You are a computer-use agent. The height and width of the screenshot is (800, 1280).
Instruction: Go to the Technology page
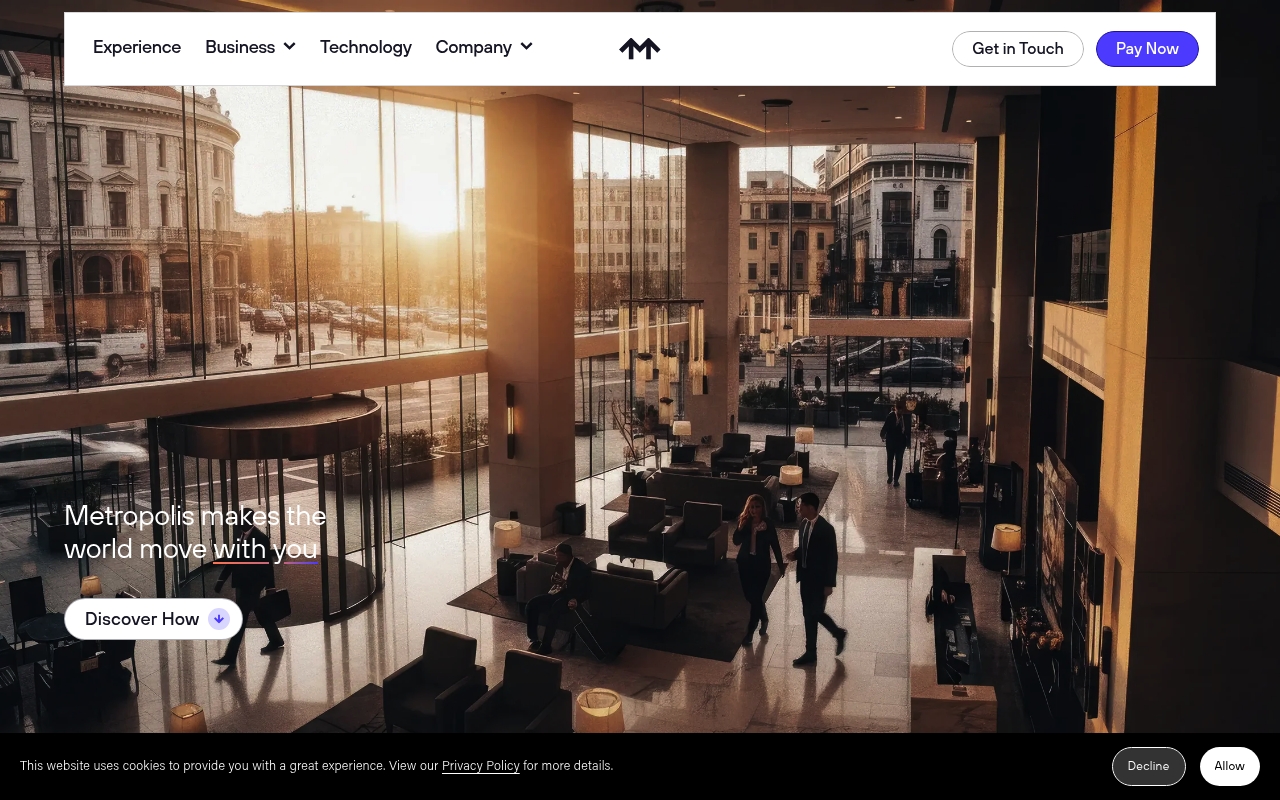(x=366, y=47)
